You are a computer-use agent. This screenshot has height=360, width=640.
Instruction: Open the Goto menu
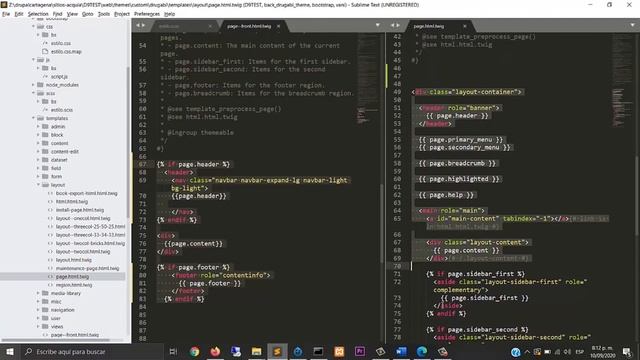(x=87, y=14)
